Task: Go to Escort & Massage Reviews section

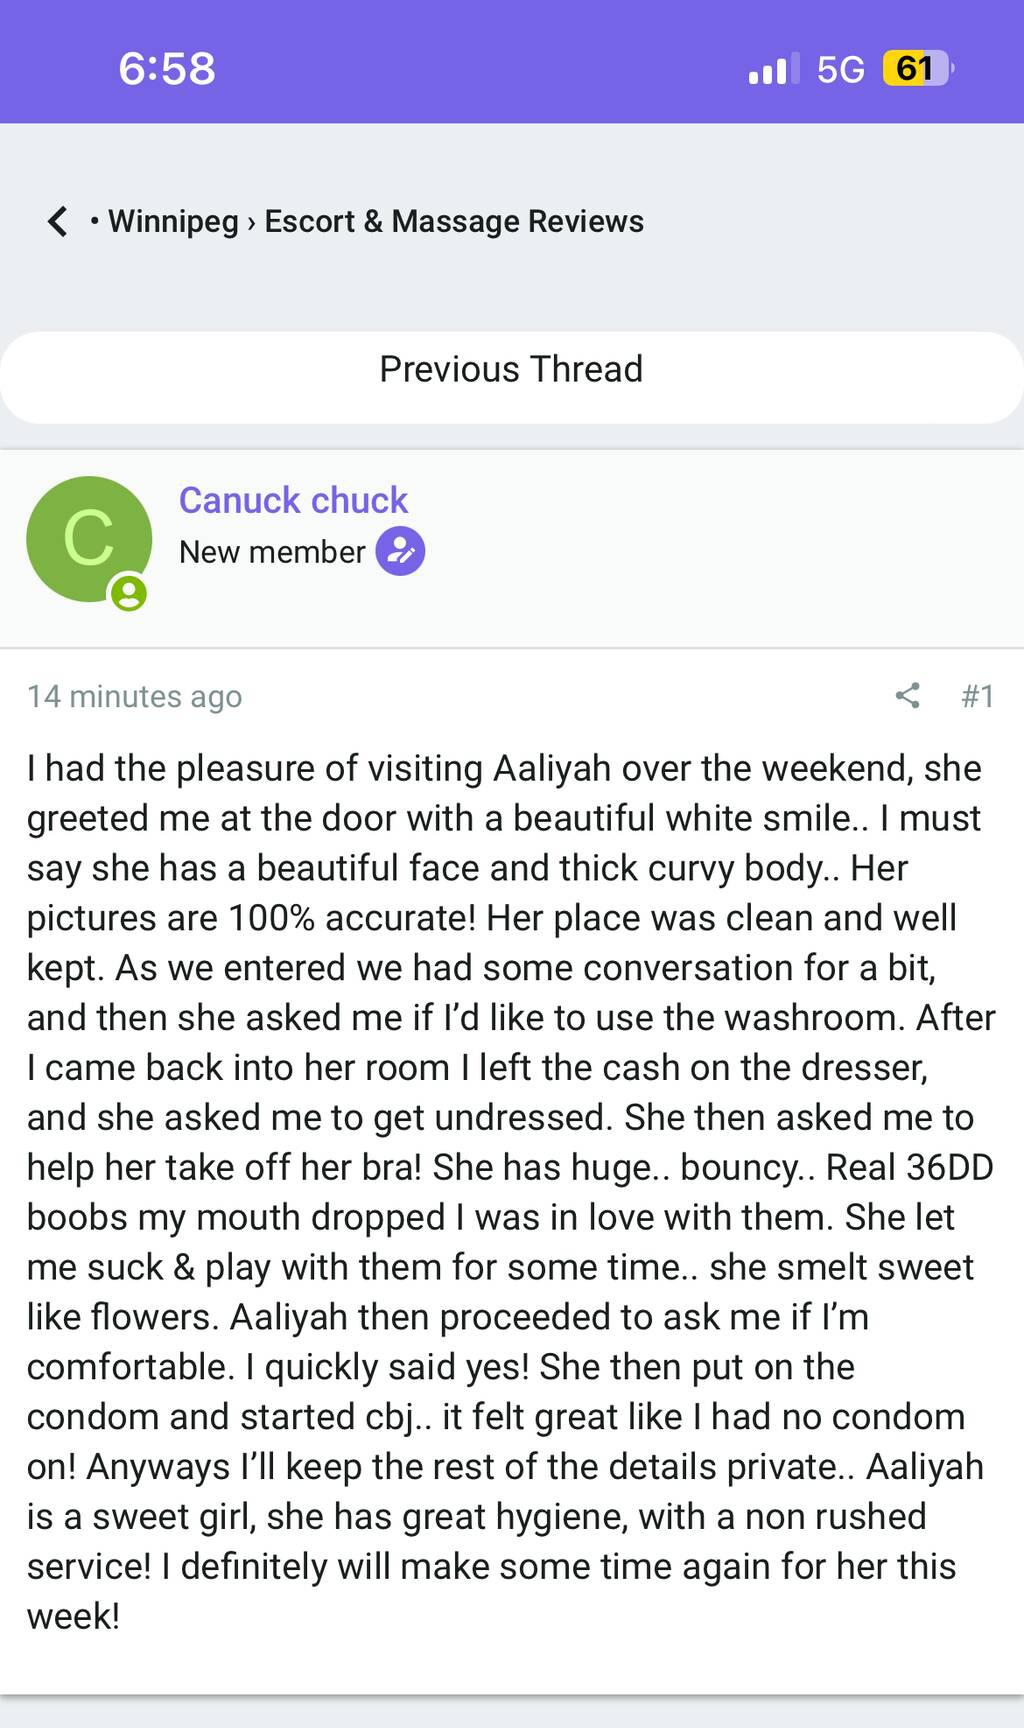Action: point(454,221)
